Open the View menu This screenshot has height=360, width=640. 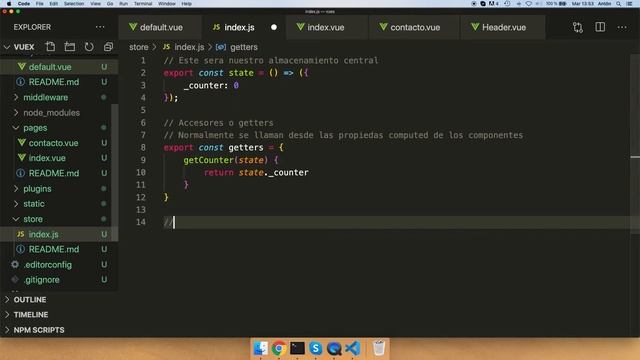pos(96,4)
